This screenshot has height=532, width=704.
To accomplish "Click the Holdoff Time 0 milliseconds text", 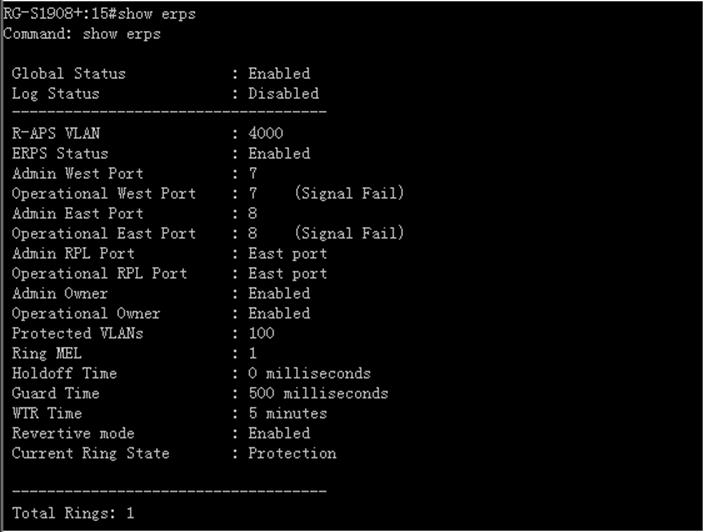I will pos(309,374).
